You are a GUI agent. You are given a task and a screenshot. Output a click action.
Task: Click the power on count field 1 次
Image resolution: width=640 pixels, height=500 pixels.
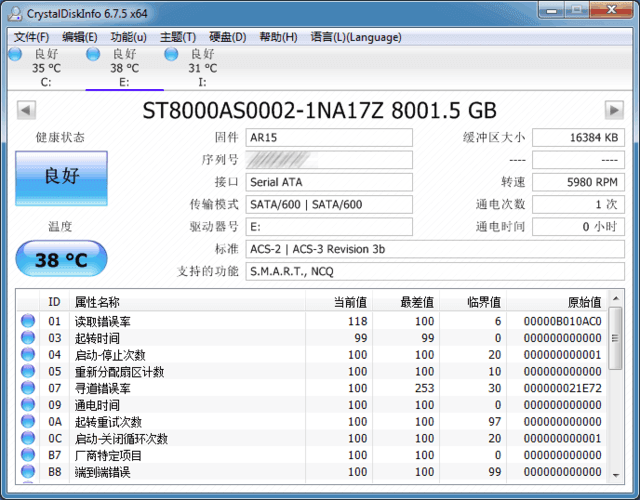pyautogui.click(x=578, y=204)
